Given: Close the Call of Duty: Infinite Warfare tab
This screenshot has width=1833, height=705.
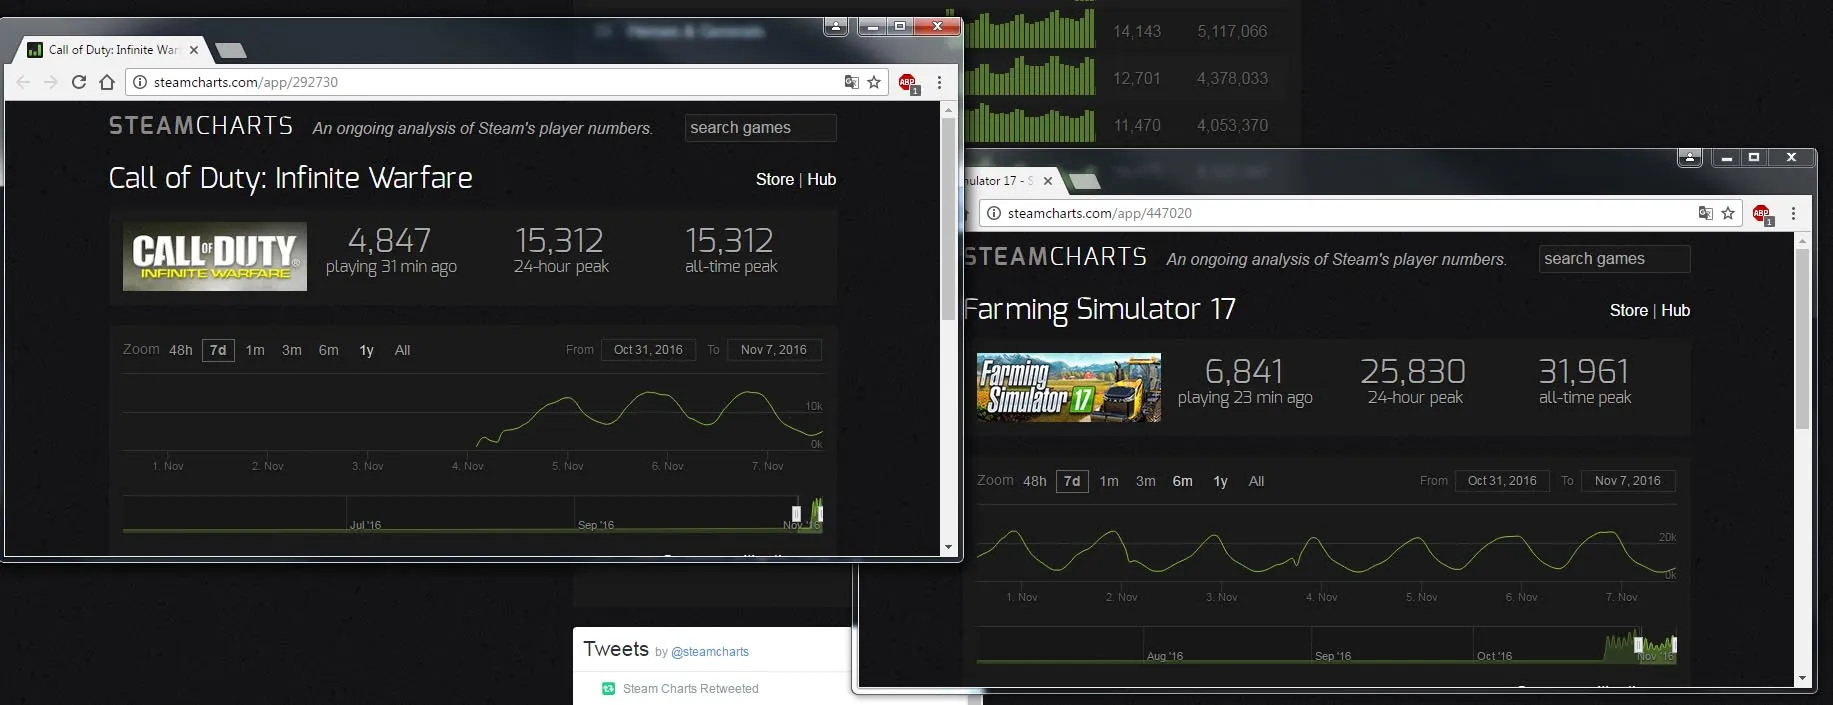Looking at the screenshot, I should click(x=194, y=49).
